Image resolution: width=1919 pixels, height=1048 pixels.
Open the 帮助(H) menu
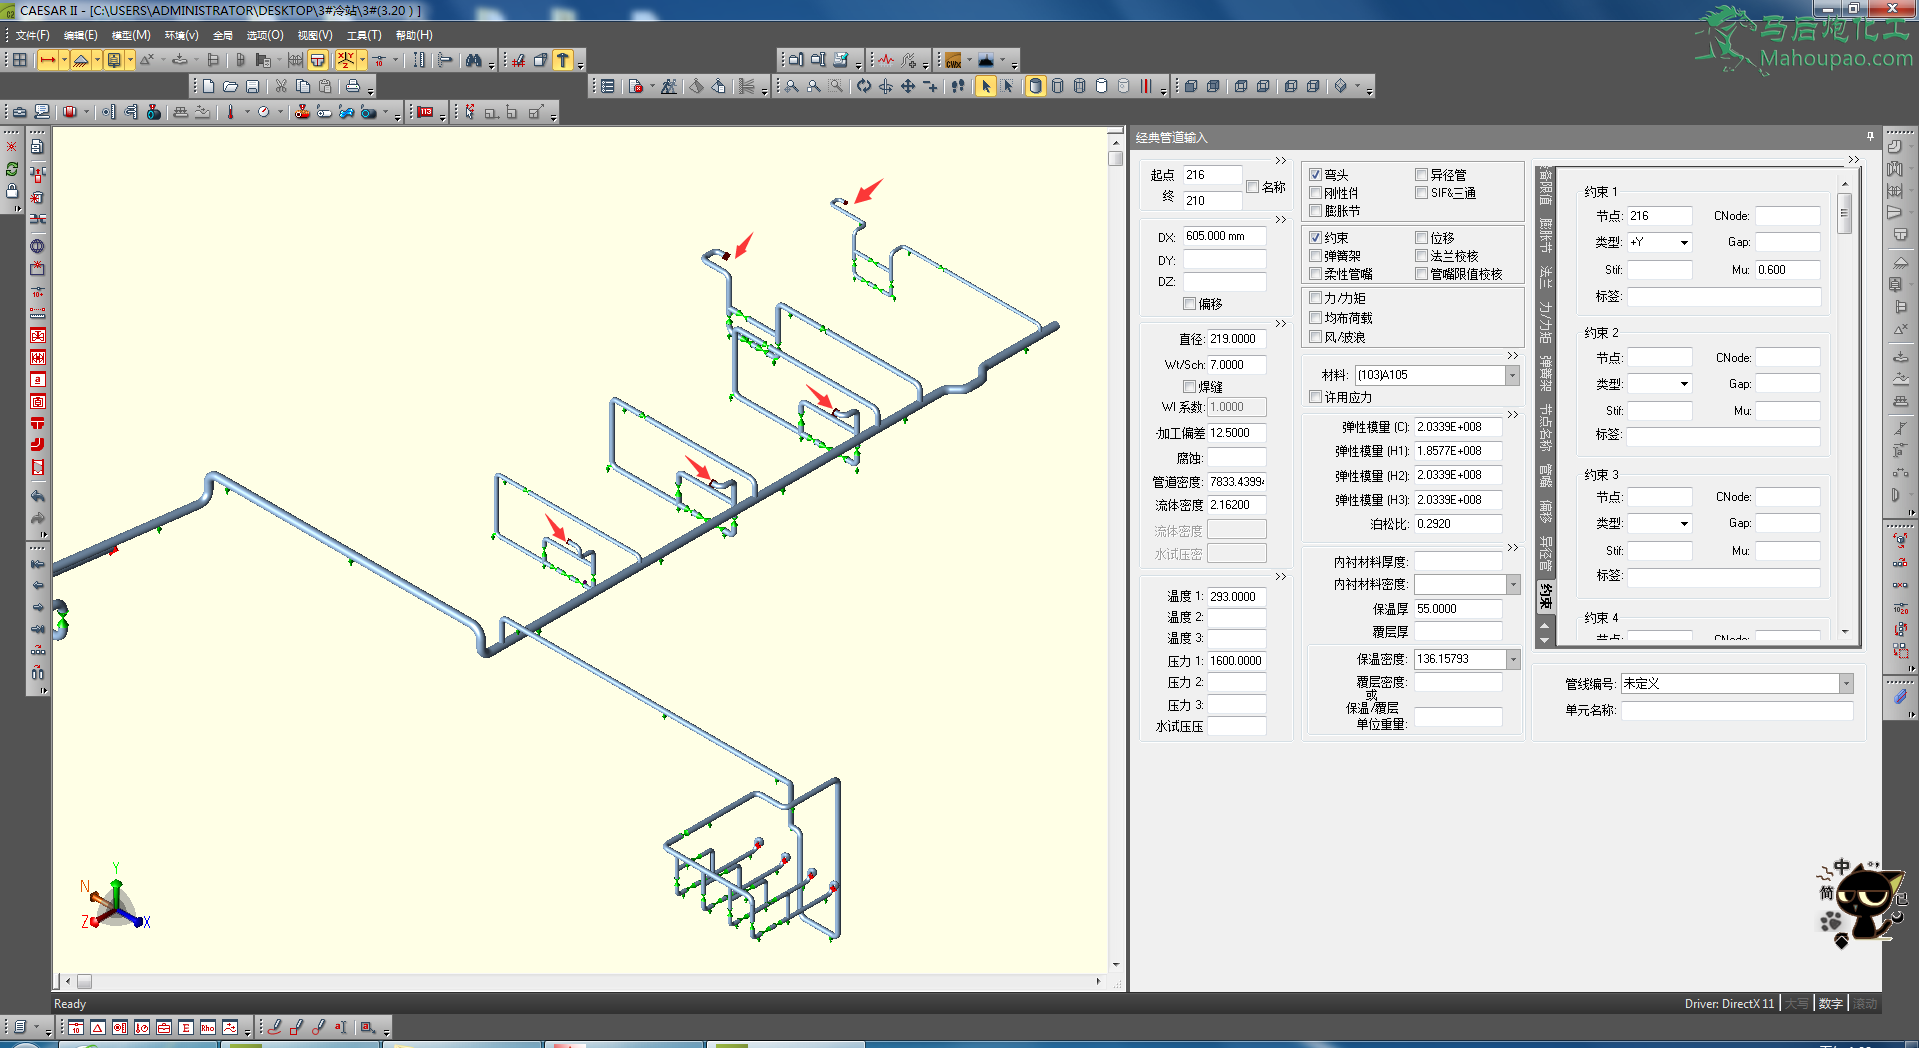[x=414, y=35]
